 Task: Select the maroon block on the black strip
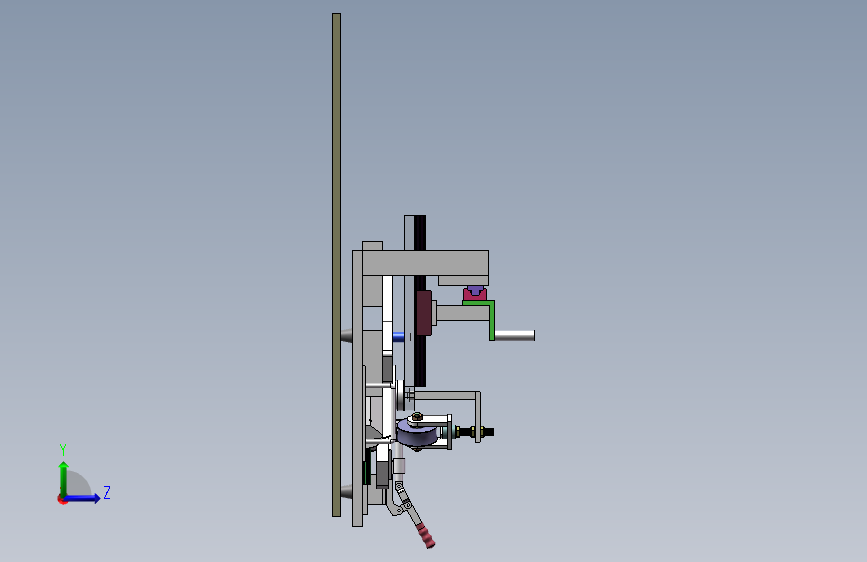click(x=424, y=313)
